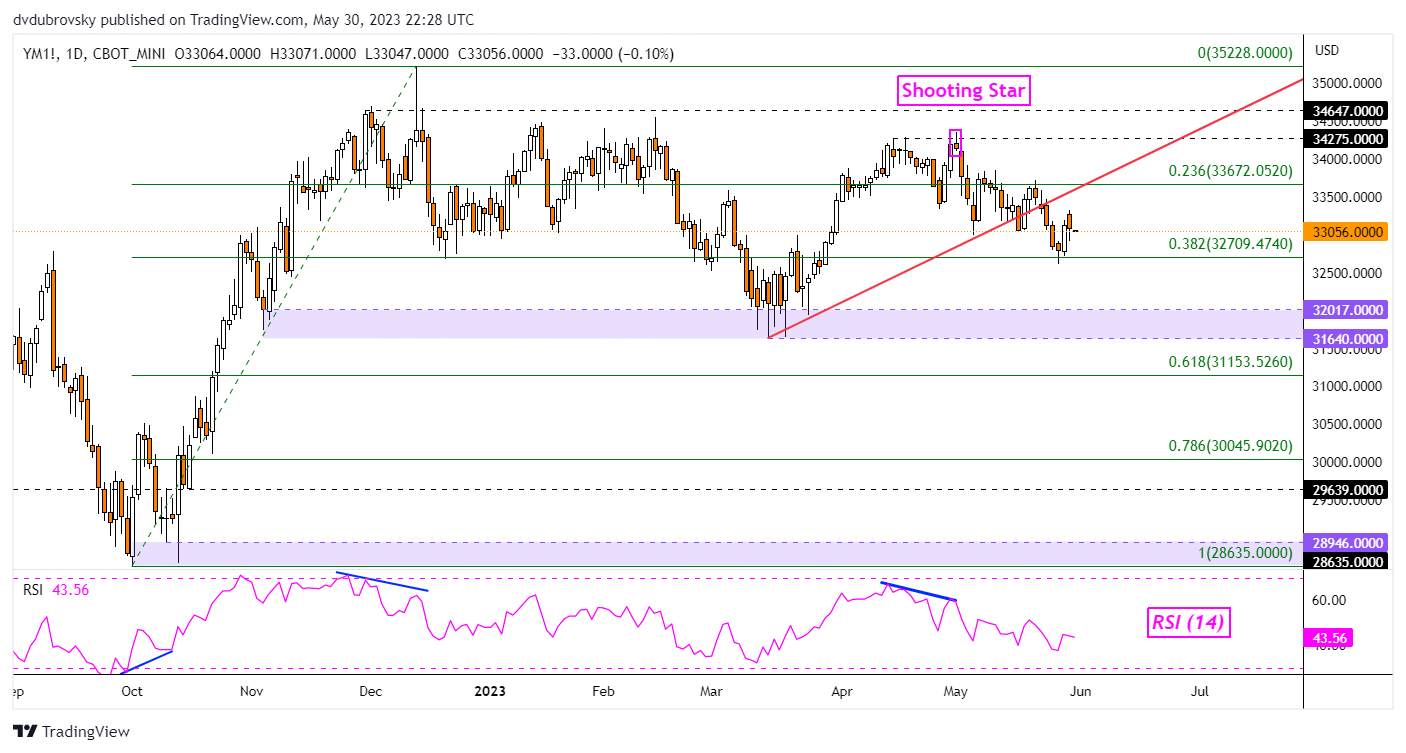Click the 'Apr' label on time axis
Image resolution: width=1406 pixels, height=753 pixels.
pyautogui.click(x=842, y=691)
